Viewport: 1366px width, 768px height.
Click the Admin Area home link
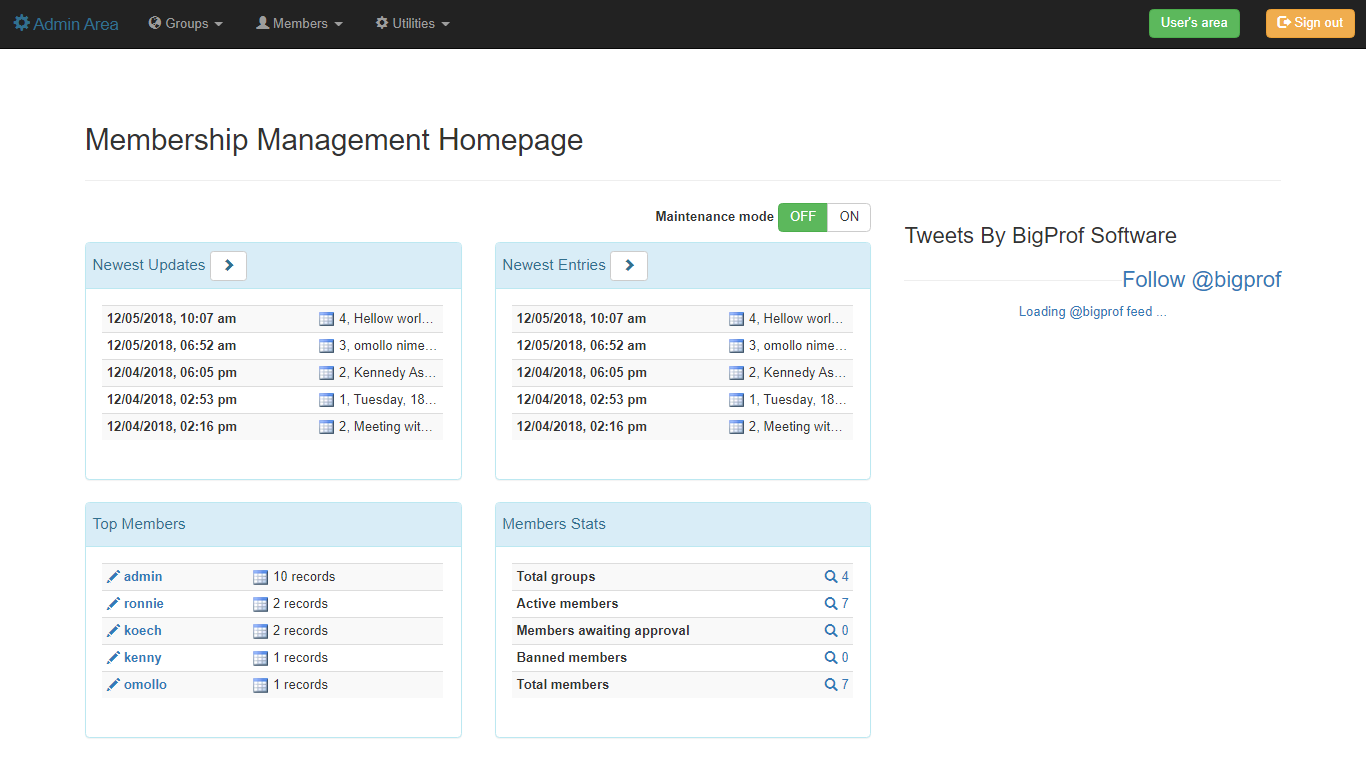[65, 23]
